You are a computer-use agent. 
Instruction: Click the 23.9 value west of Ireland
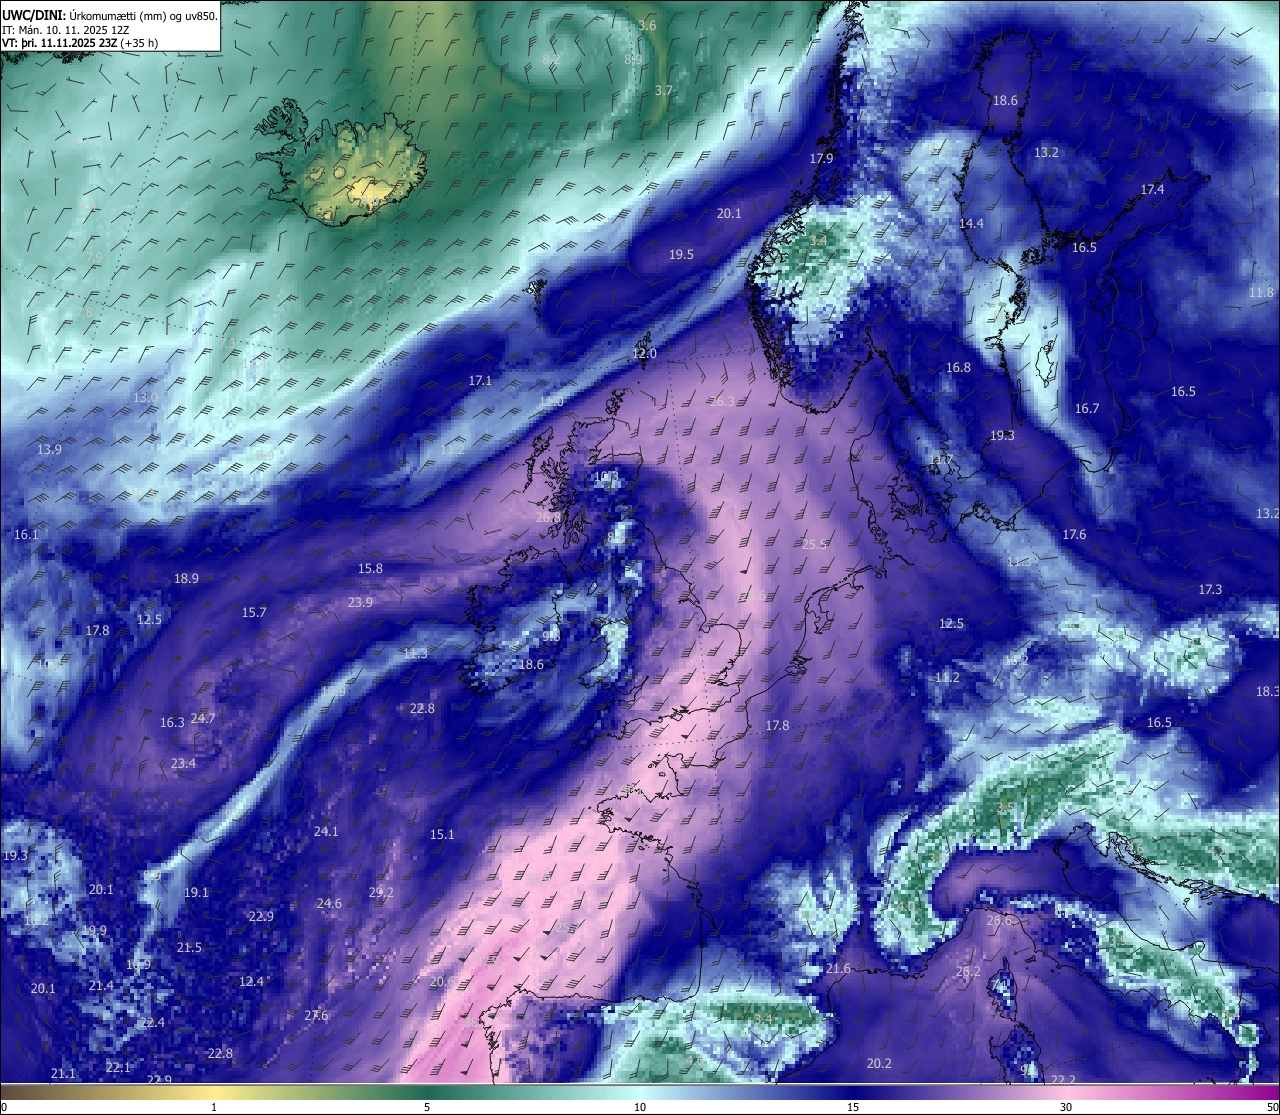point(360,602)
